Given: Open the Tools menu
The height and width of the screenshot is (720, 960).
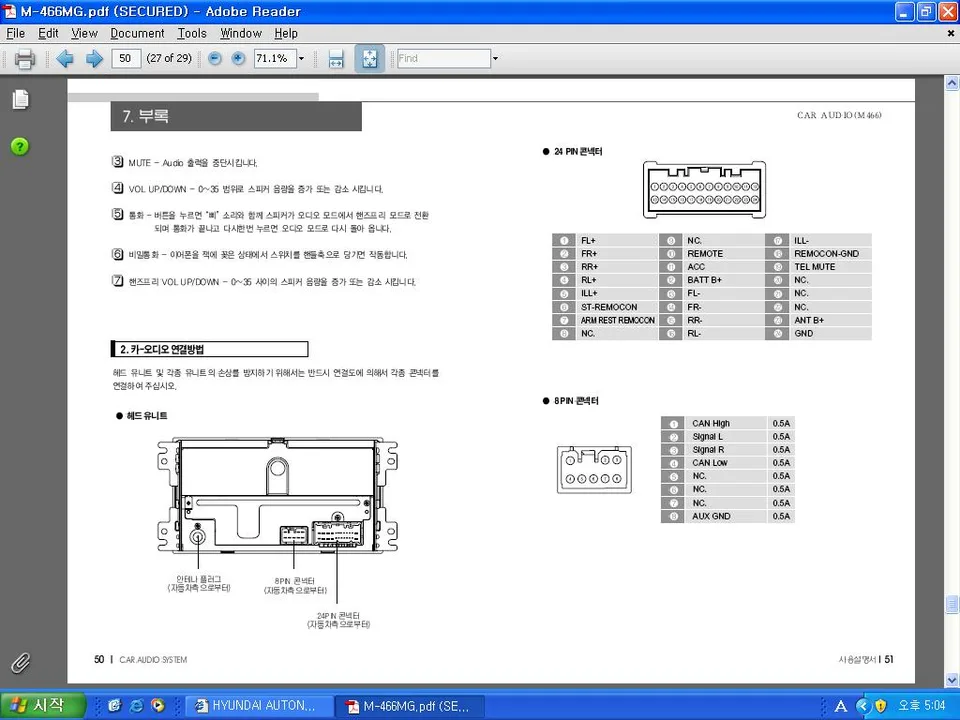Looking at the screenshot, I should (192, 33).
